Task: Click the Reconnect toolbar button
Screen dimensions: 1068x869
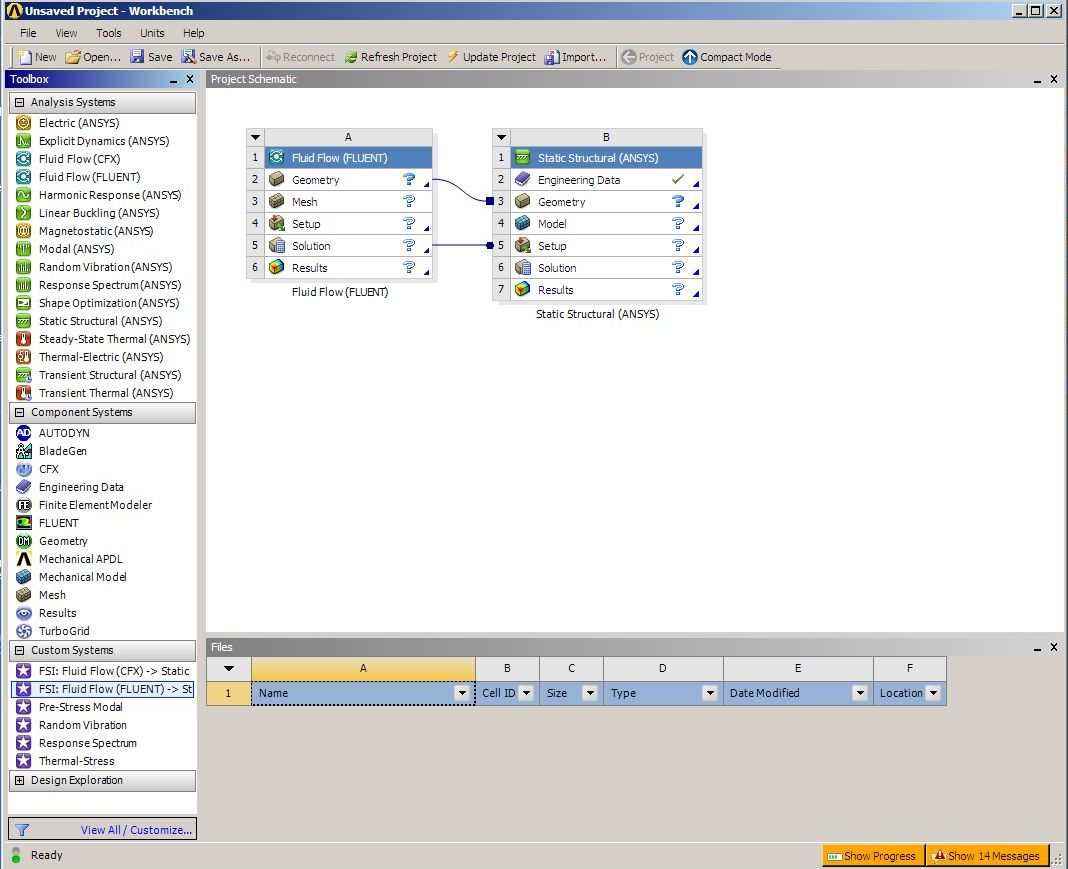Action: [x=300, y=57]
